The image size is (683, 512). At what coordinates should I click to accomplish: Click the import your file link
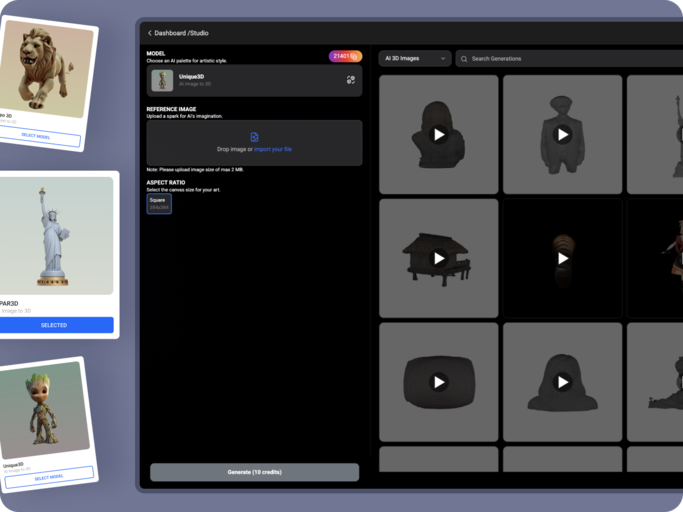pyautogui.click(x=273, y=149)
